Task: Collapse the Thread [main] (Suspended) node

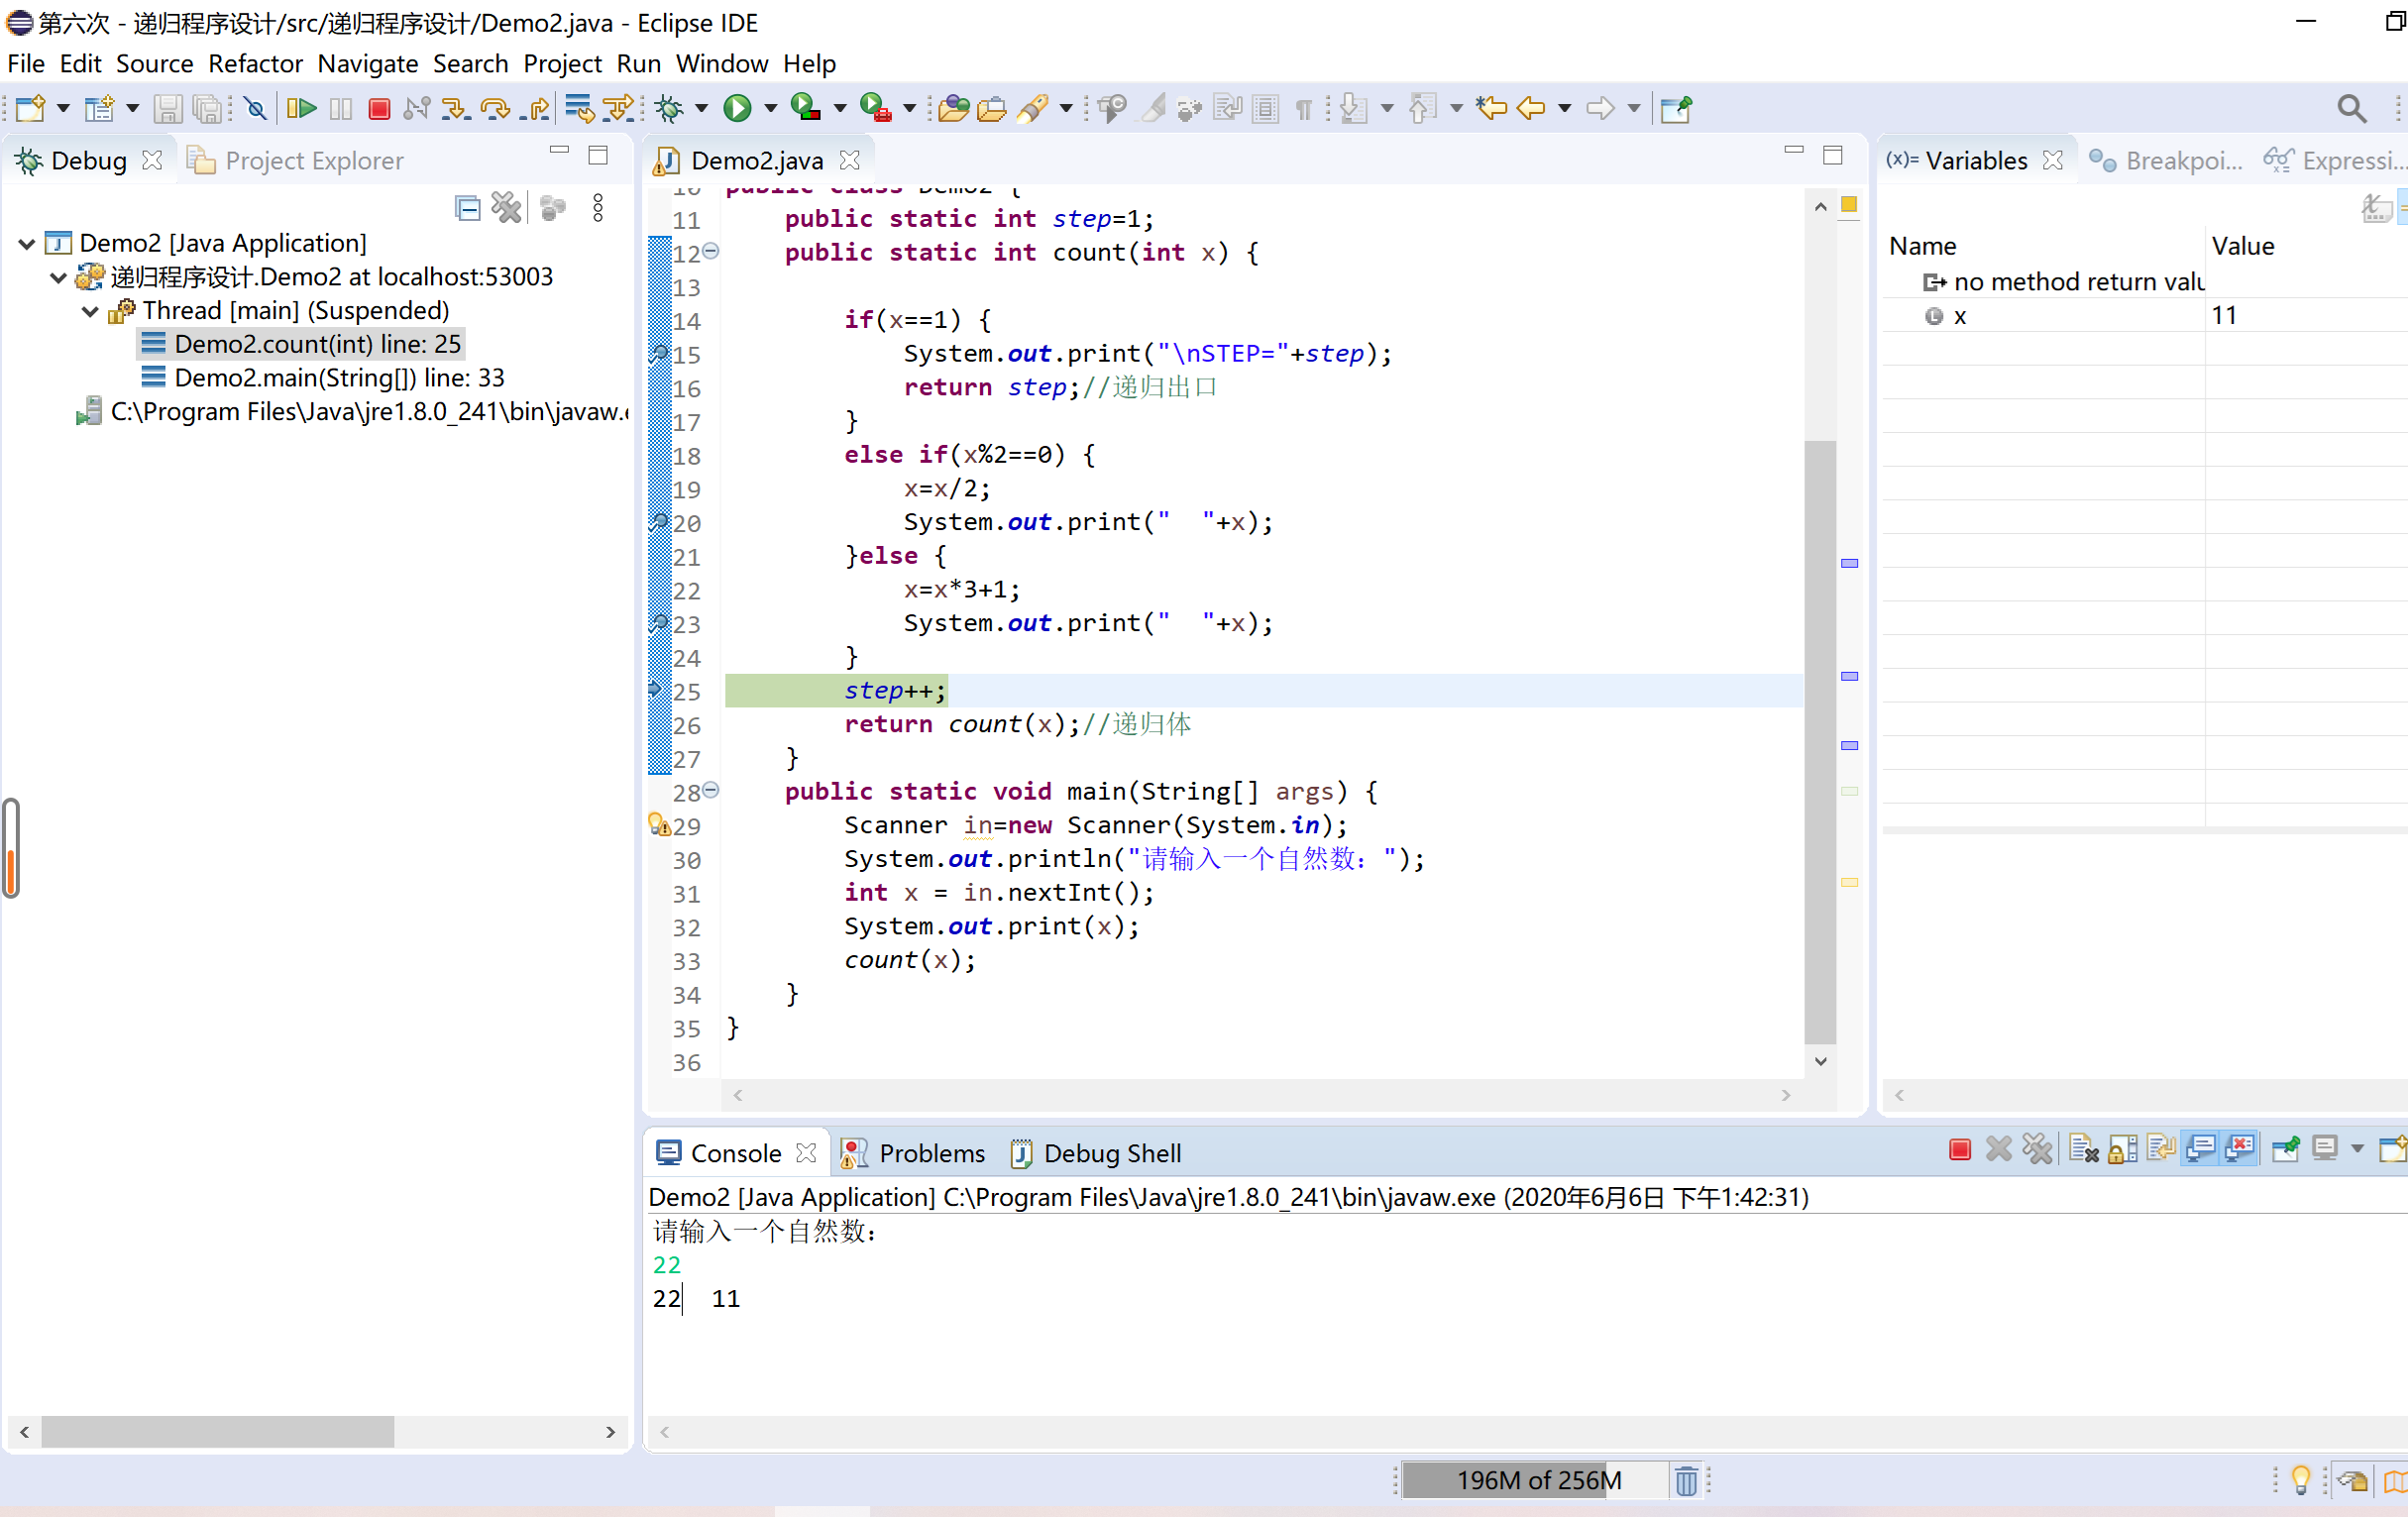Action: (90, 311)
